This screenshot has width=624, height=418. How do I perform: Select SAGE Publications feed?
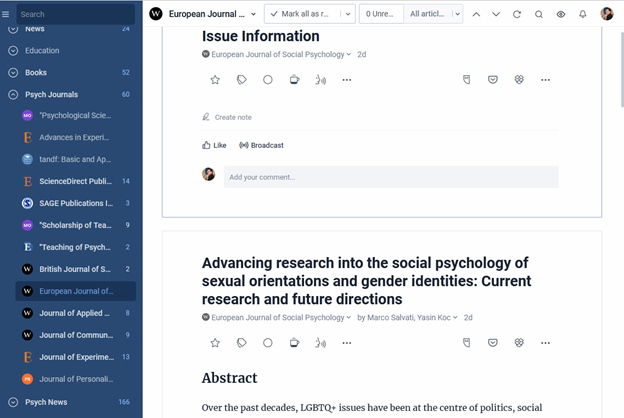75,203
